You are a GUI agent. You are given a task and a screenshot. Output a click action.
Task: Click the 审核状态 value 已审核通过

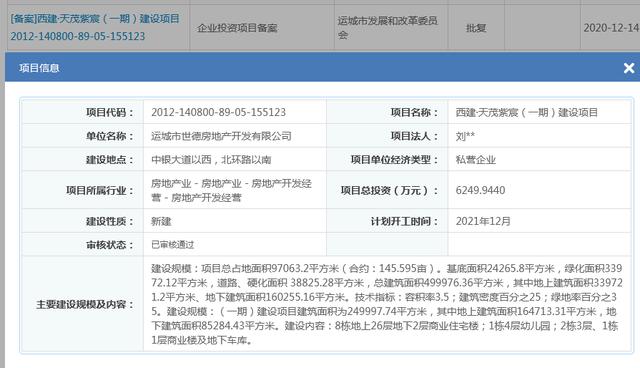point(173,245)
